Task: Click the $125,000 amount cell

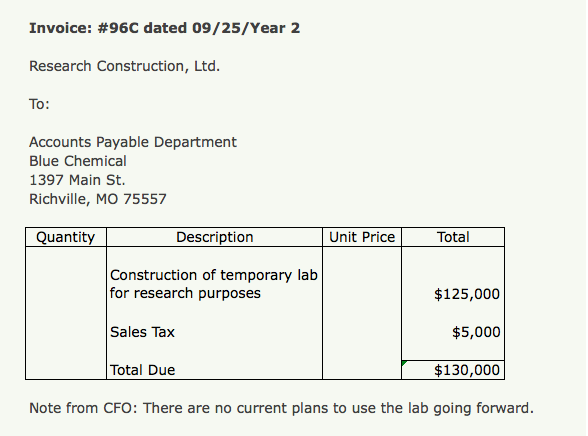Action: (467, 294)
